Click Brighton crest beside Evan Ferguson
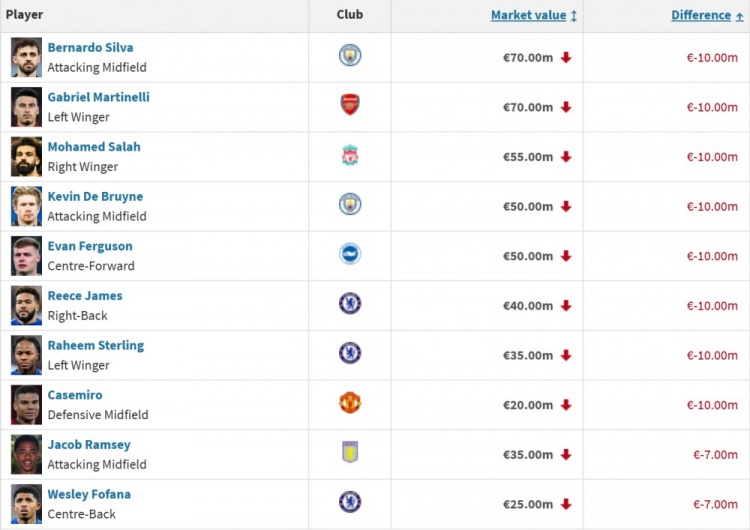750x530 pixels. [350, 254]
